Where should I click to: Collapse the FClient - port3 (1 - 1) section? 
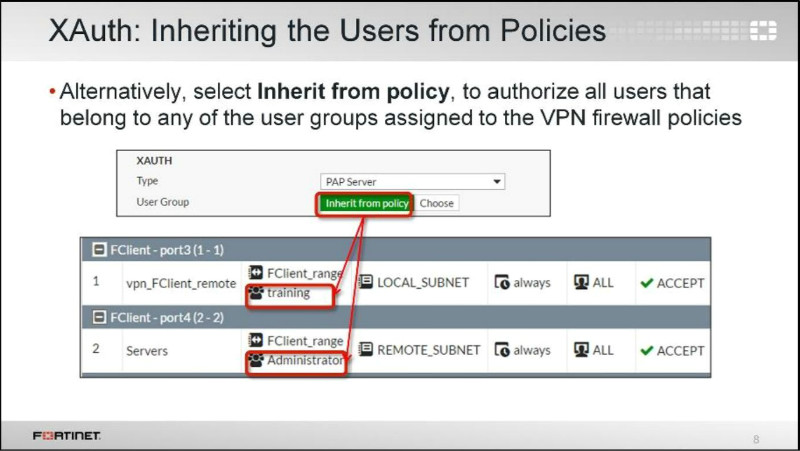[x=99, y=249]
